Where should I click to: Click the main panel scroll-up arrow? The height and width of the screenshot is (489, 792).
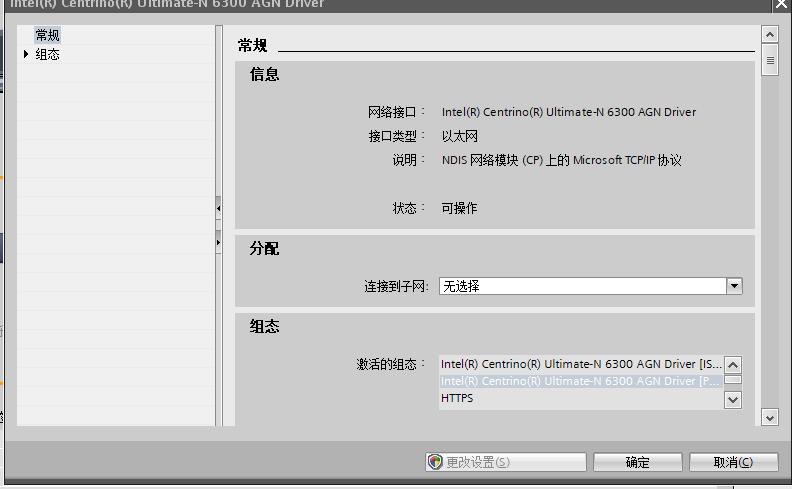click(x=769, y=35)
